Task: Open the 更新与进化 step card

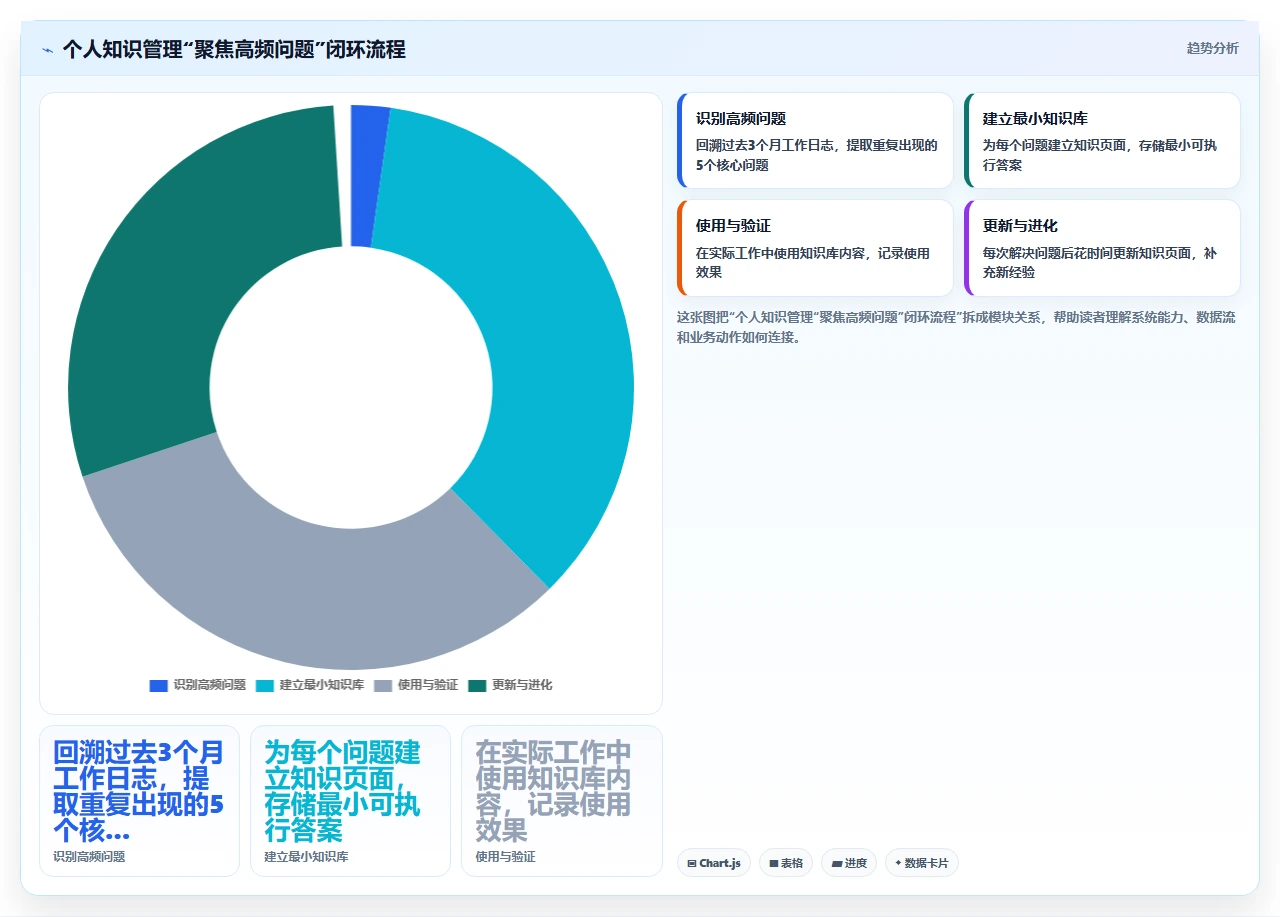Action: 1102,248
